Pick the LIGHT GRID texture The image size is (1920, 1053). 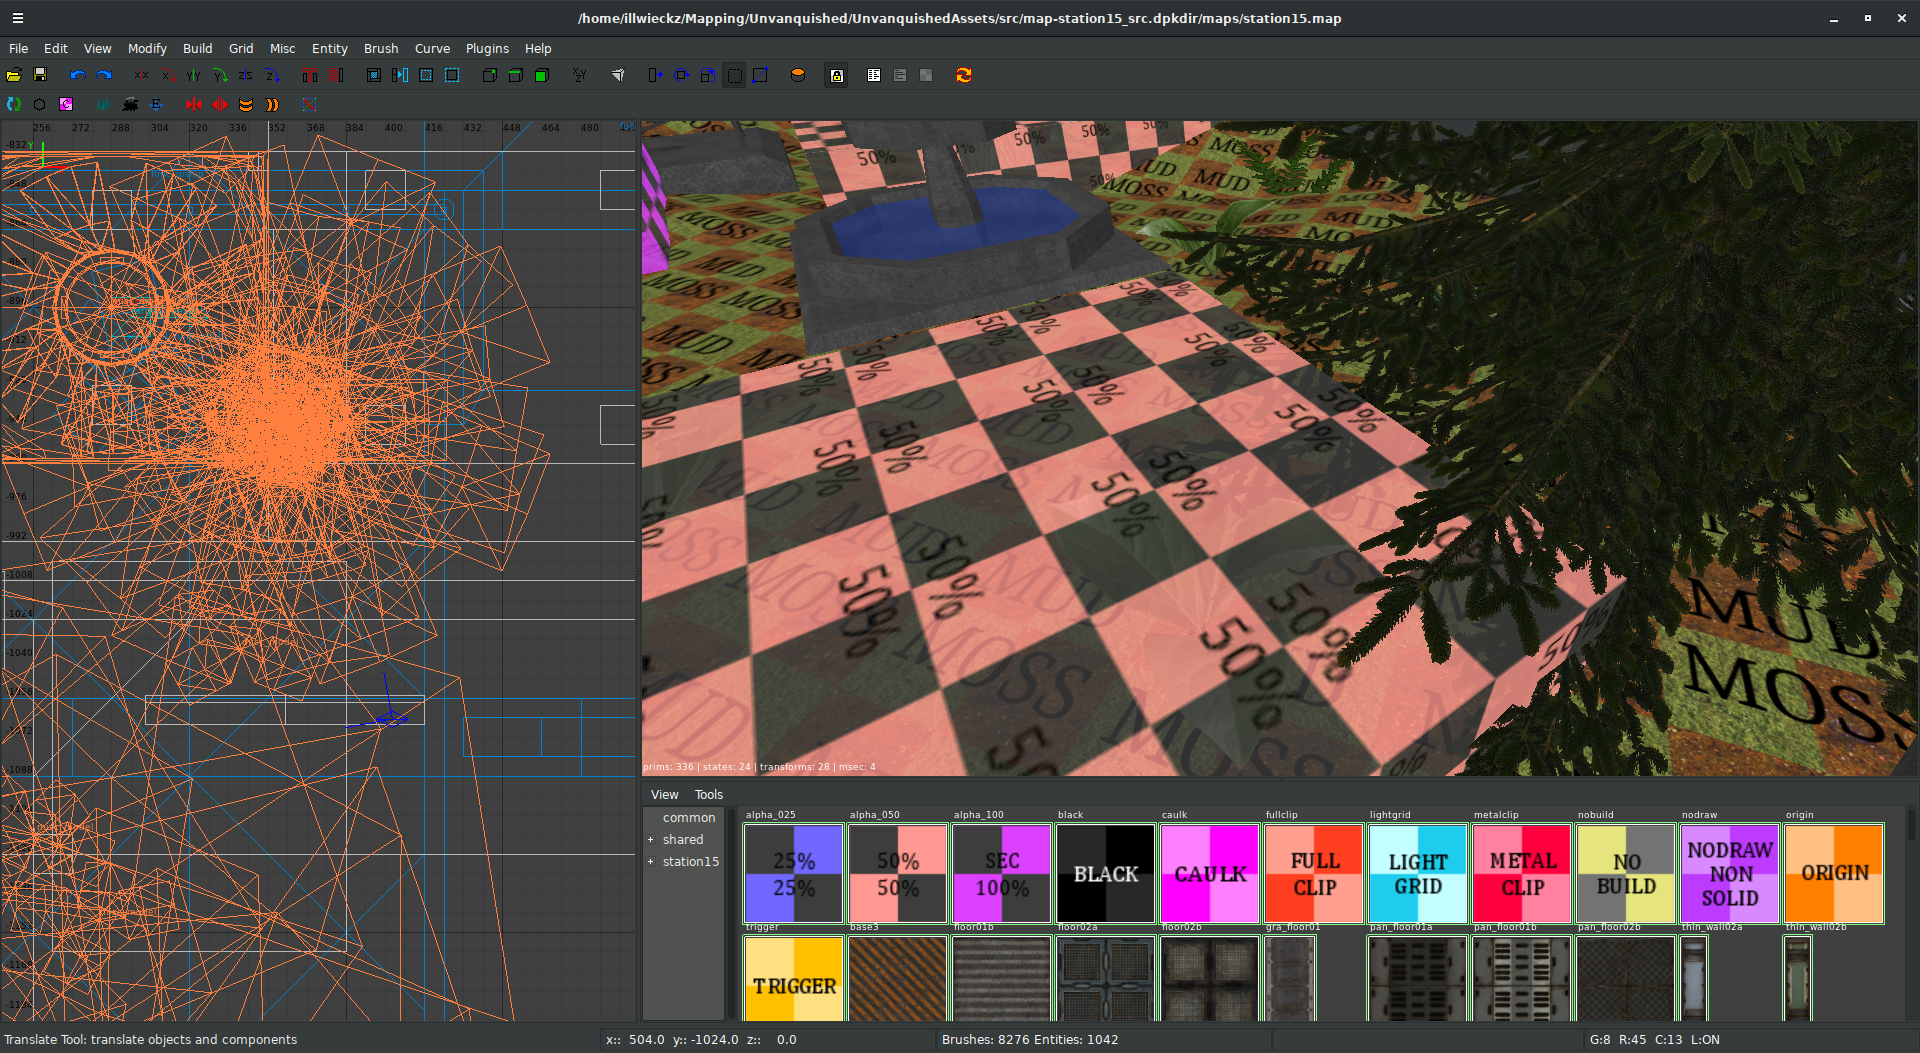coord(1418,874)
